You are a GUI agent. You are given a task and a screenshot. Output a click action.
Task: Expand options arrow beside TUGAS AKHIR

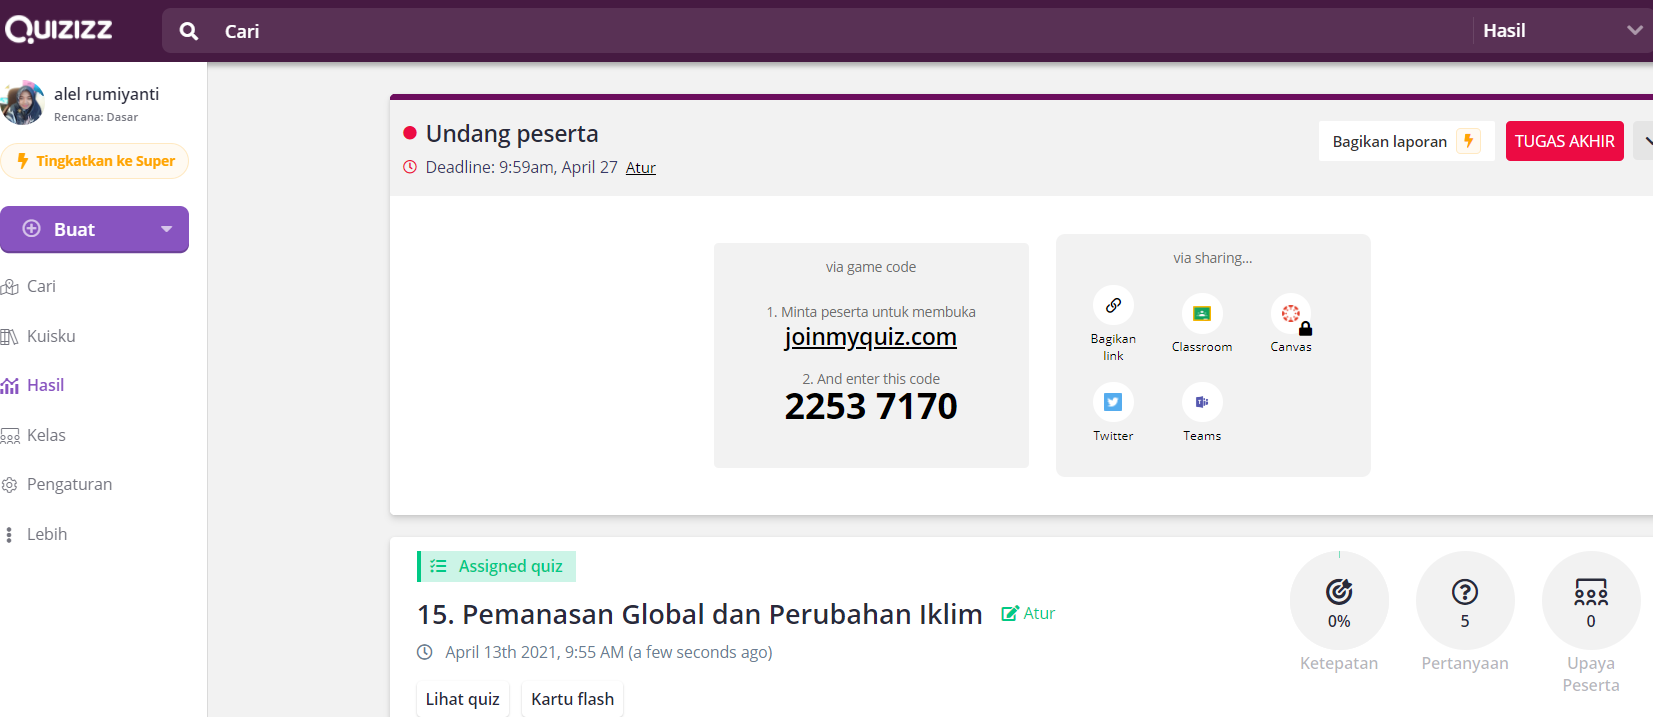click(1644, 141)
